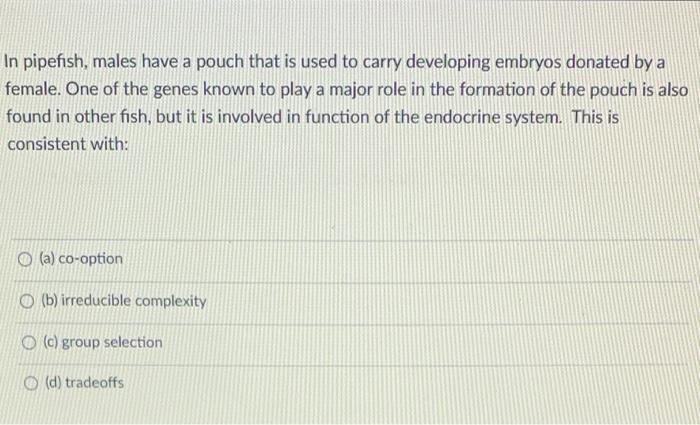The image size is (700, 425).
Task: Click the word 'complexity' in option b
Action: [171, 301]
